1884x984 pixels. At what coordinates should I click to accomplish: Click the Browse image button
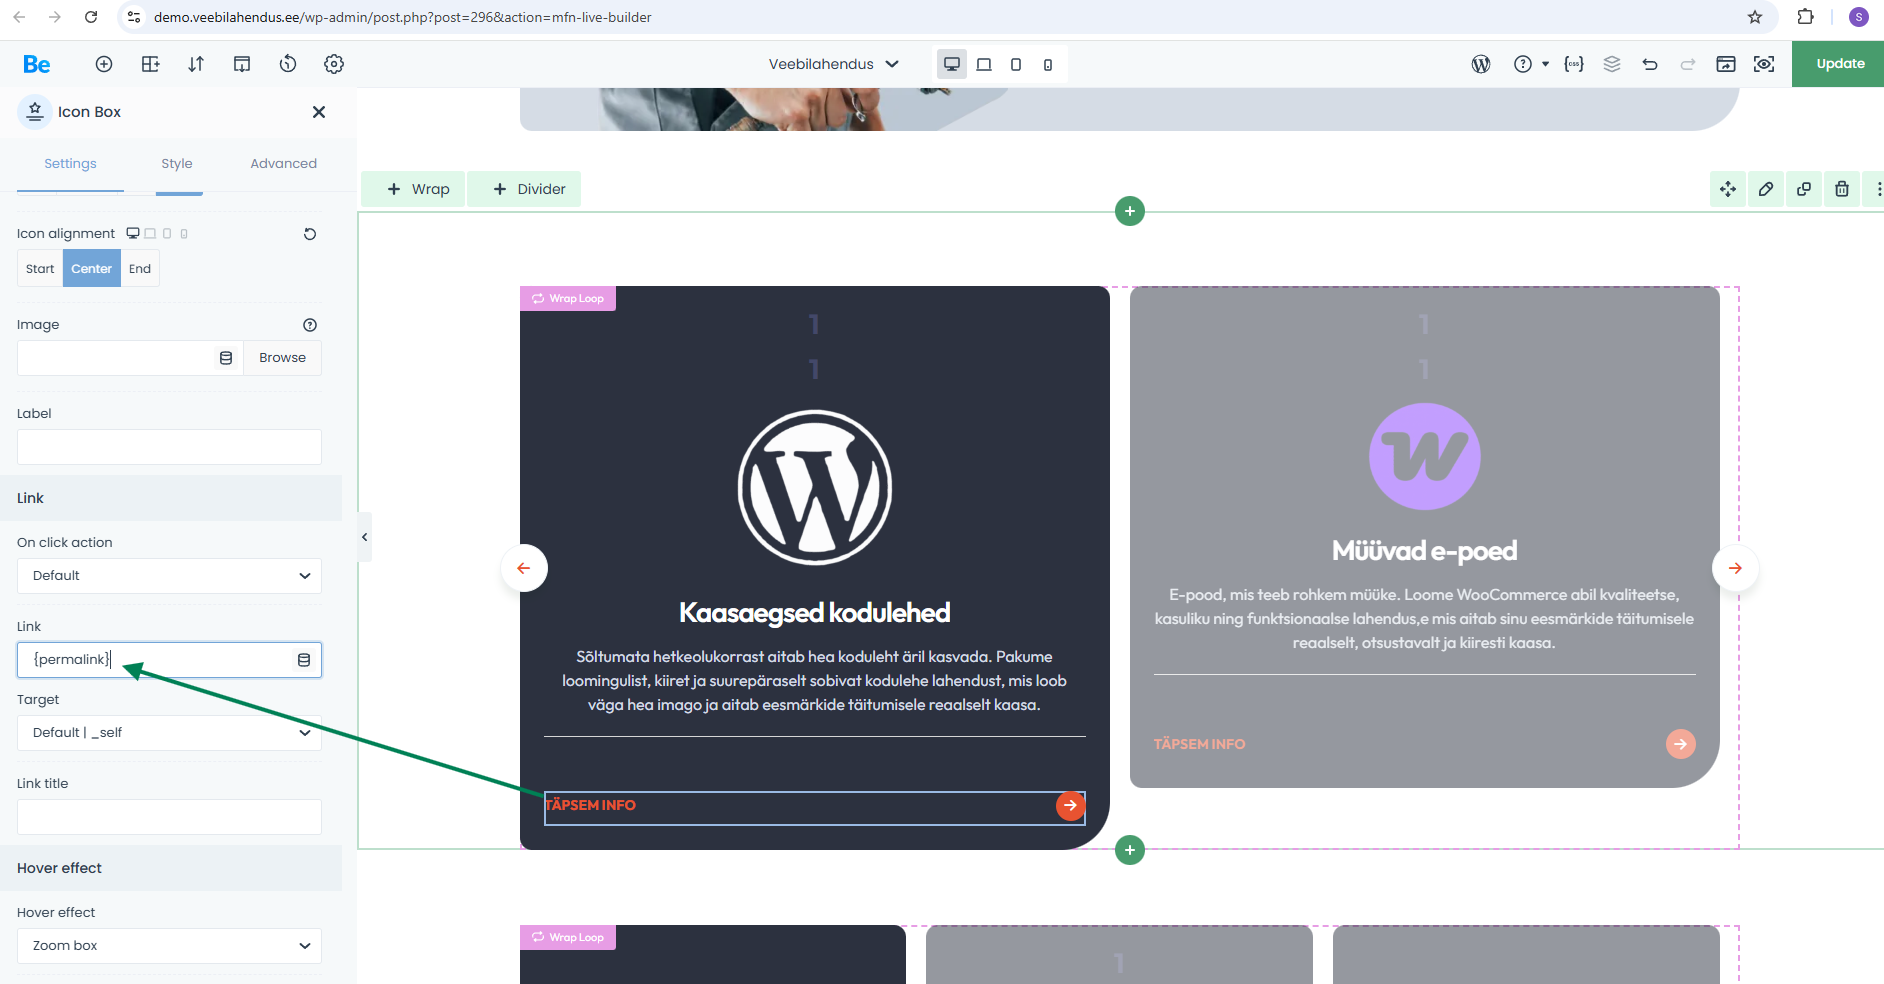[x=282, y=358]
